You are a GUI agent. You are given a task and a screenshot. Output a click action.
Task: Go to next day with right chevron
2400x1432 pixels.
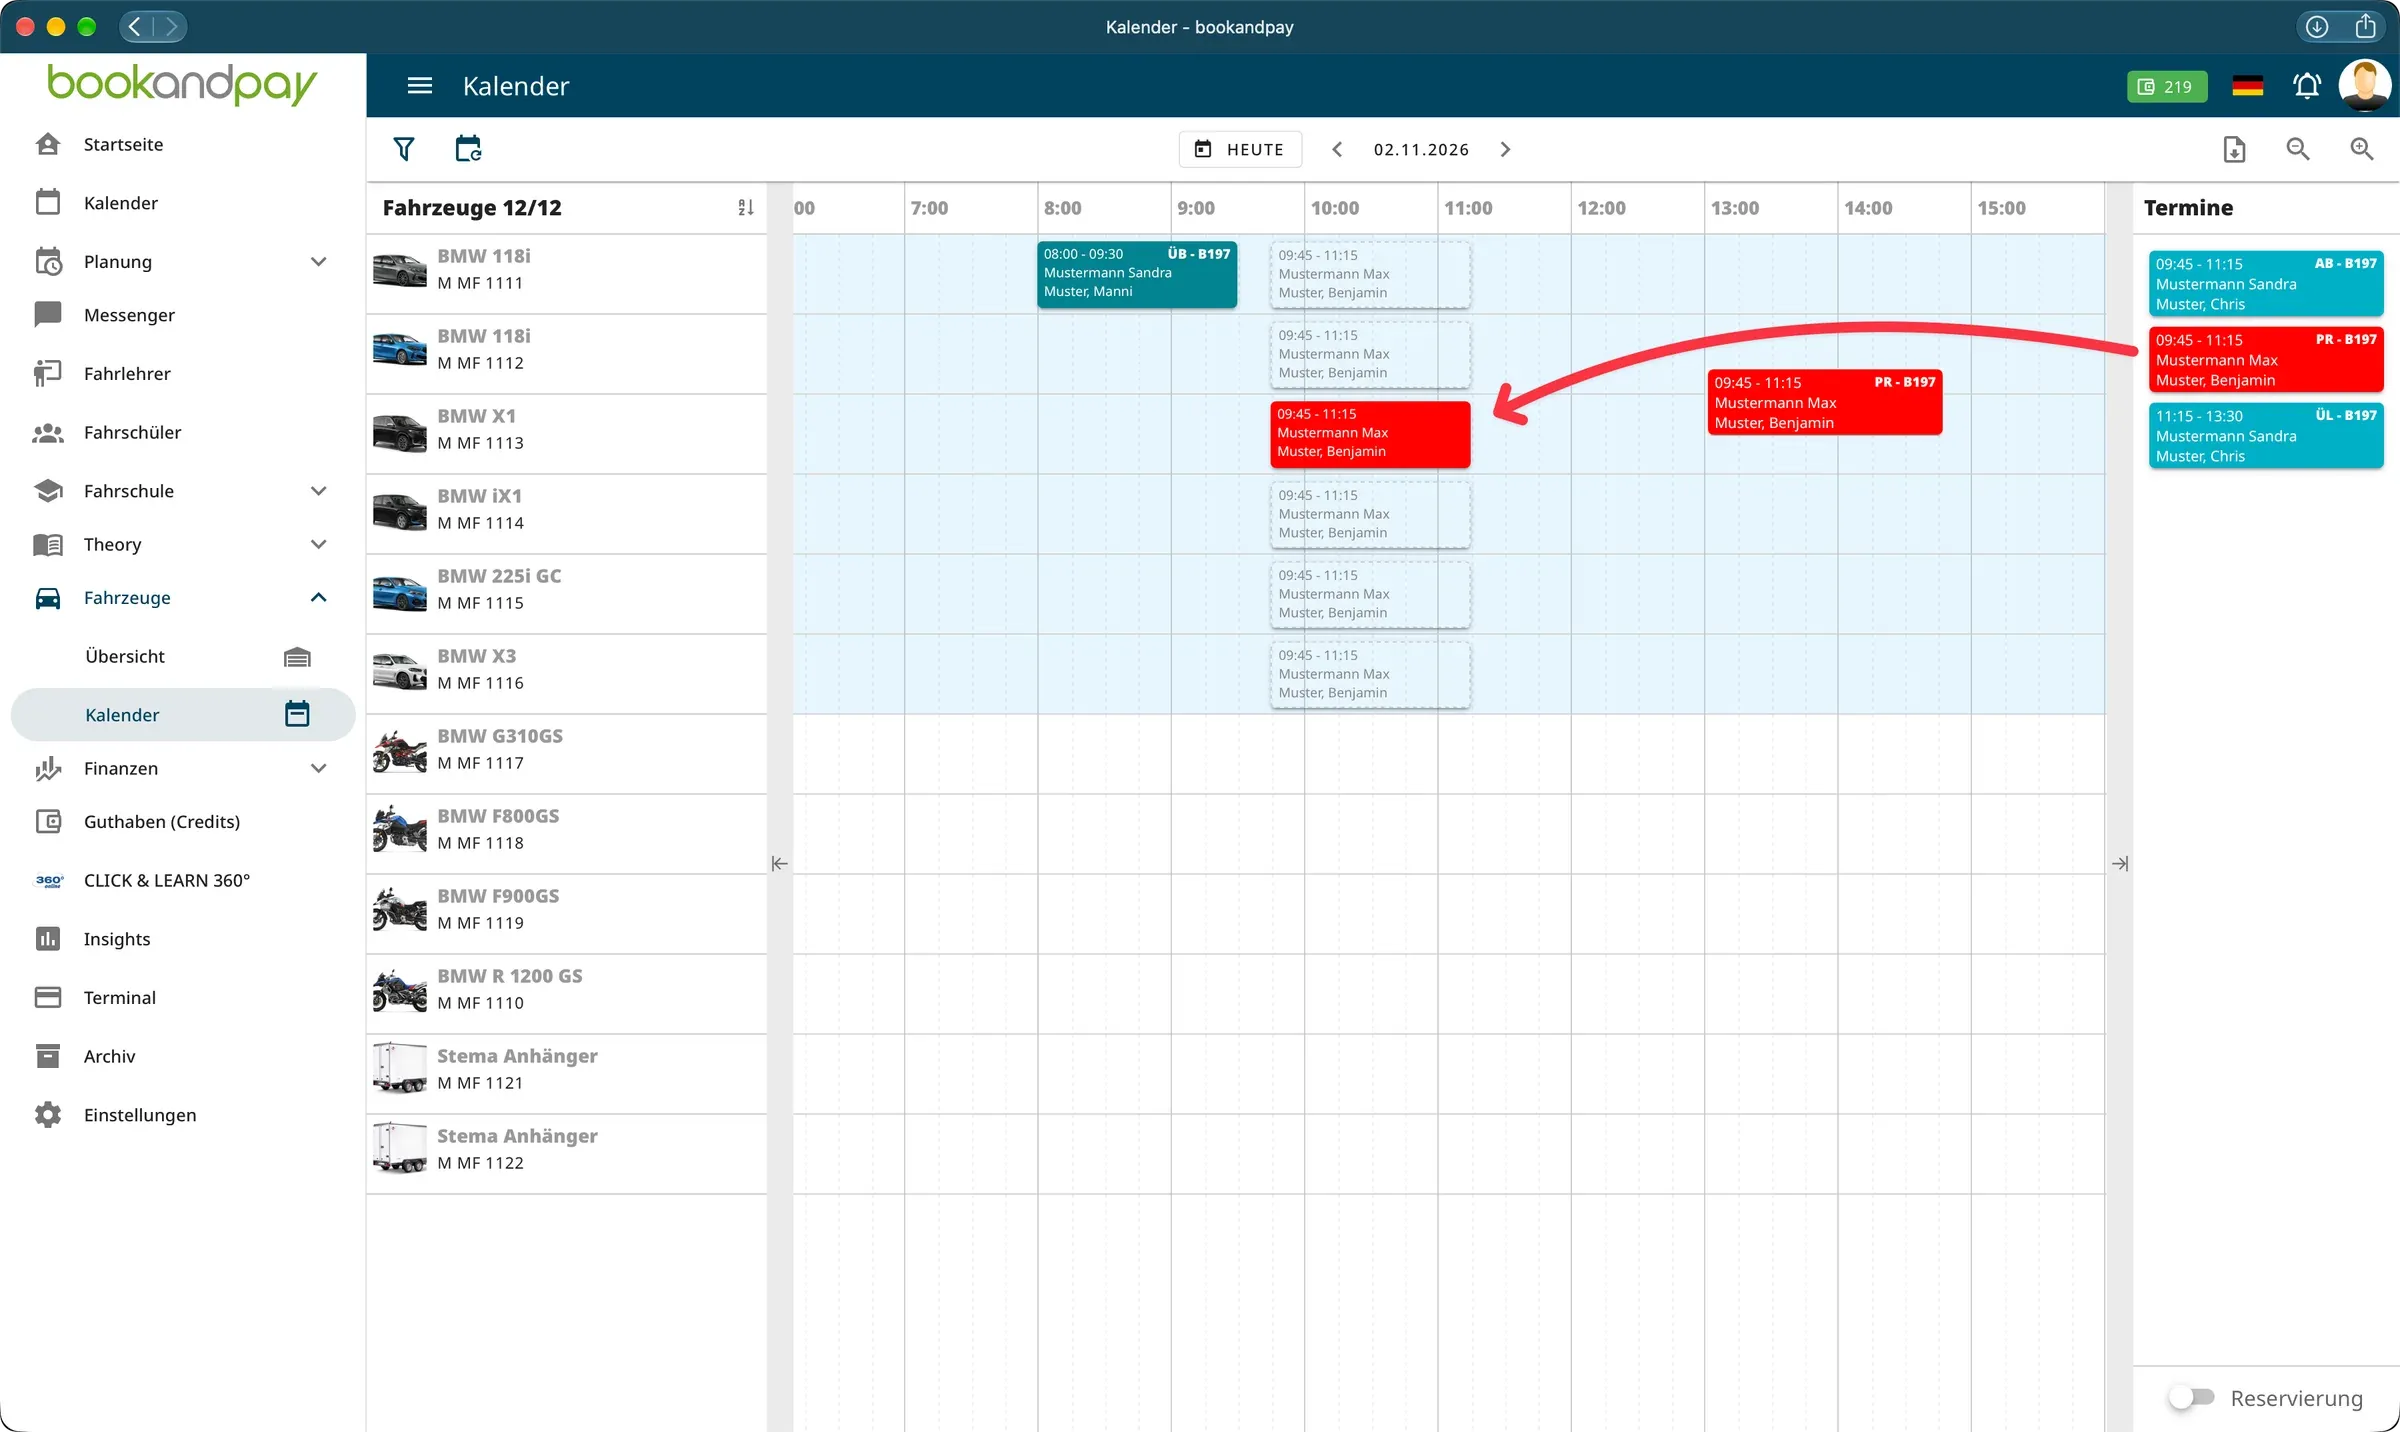1506,149
